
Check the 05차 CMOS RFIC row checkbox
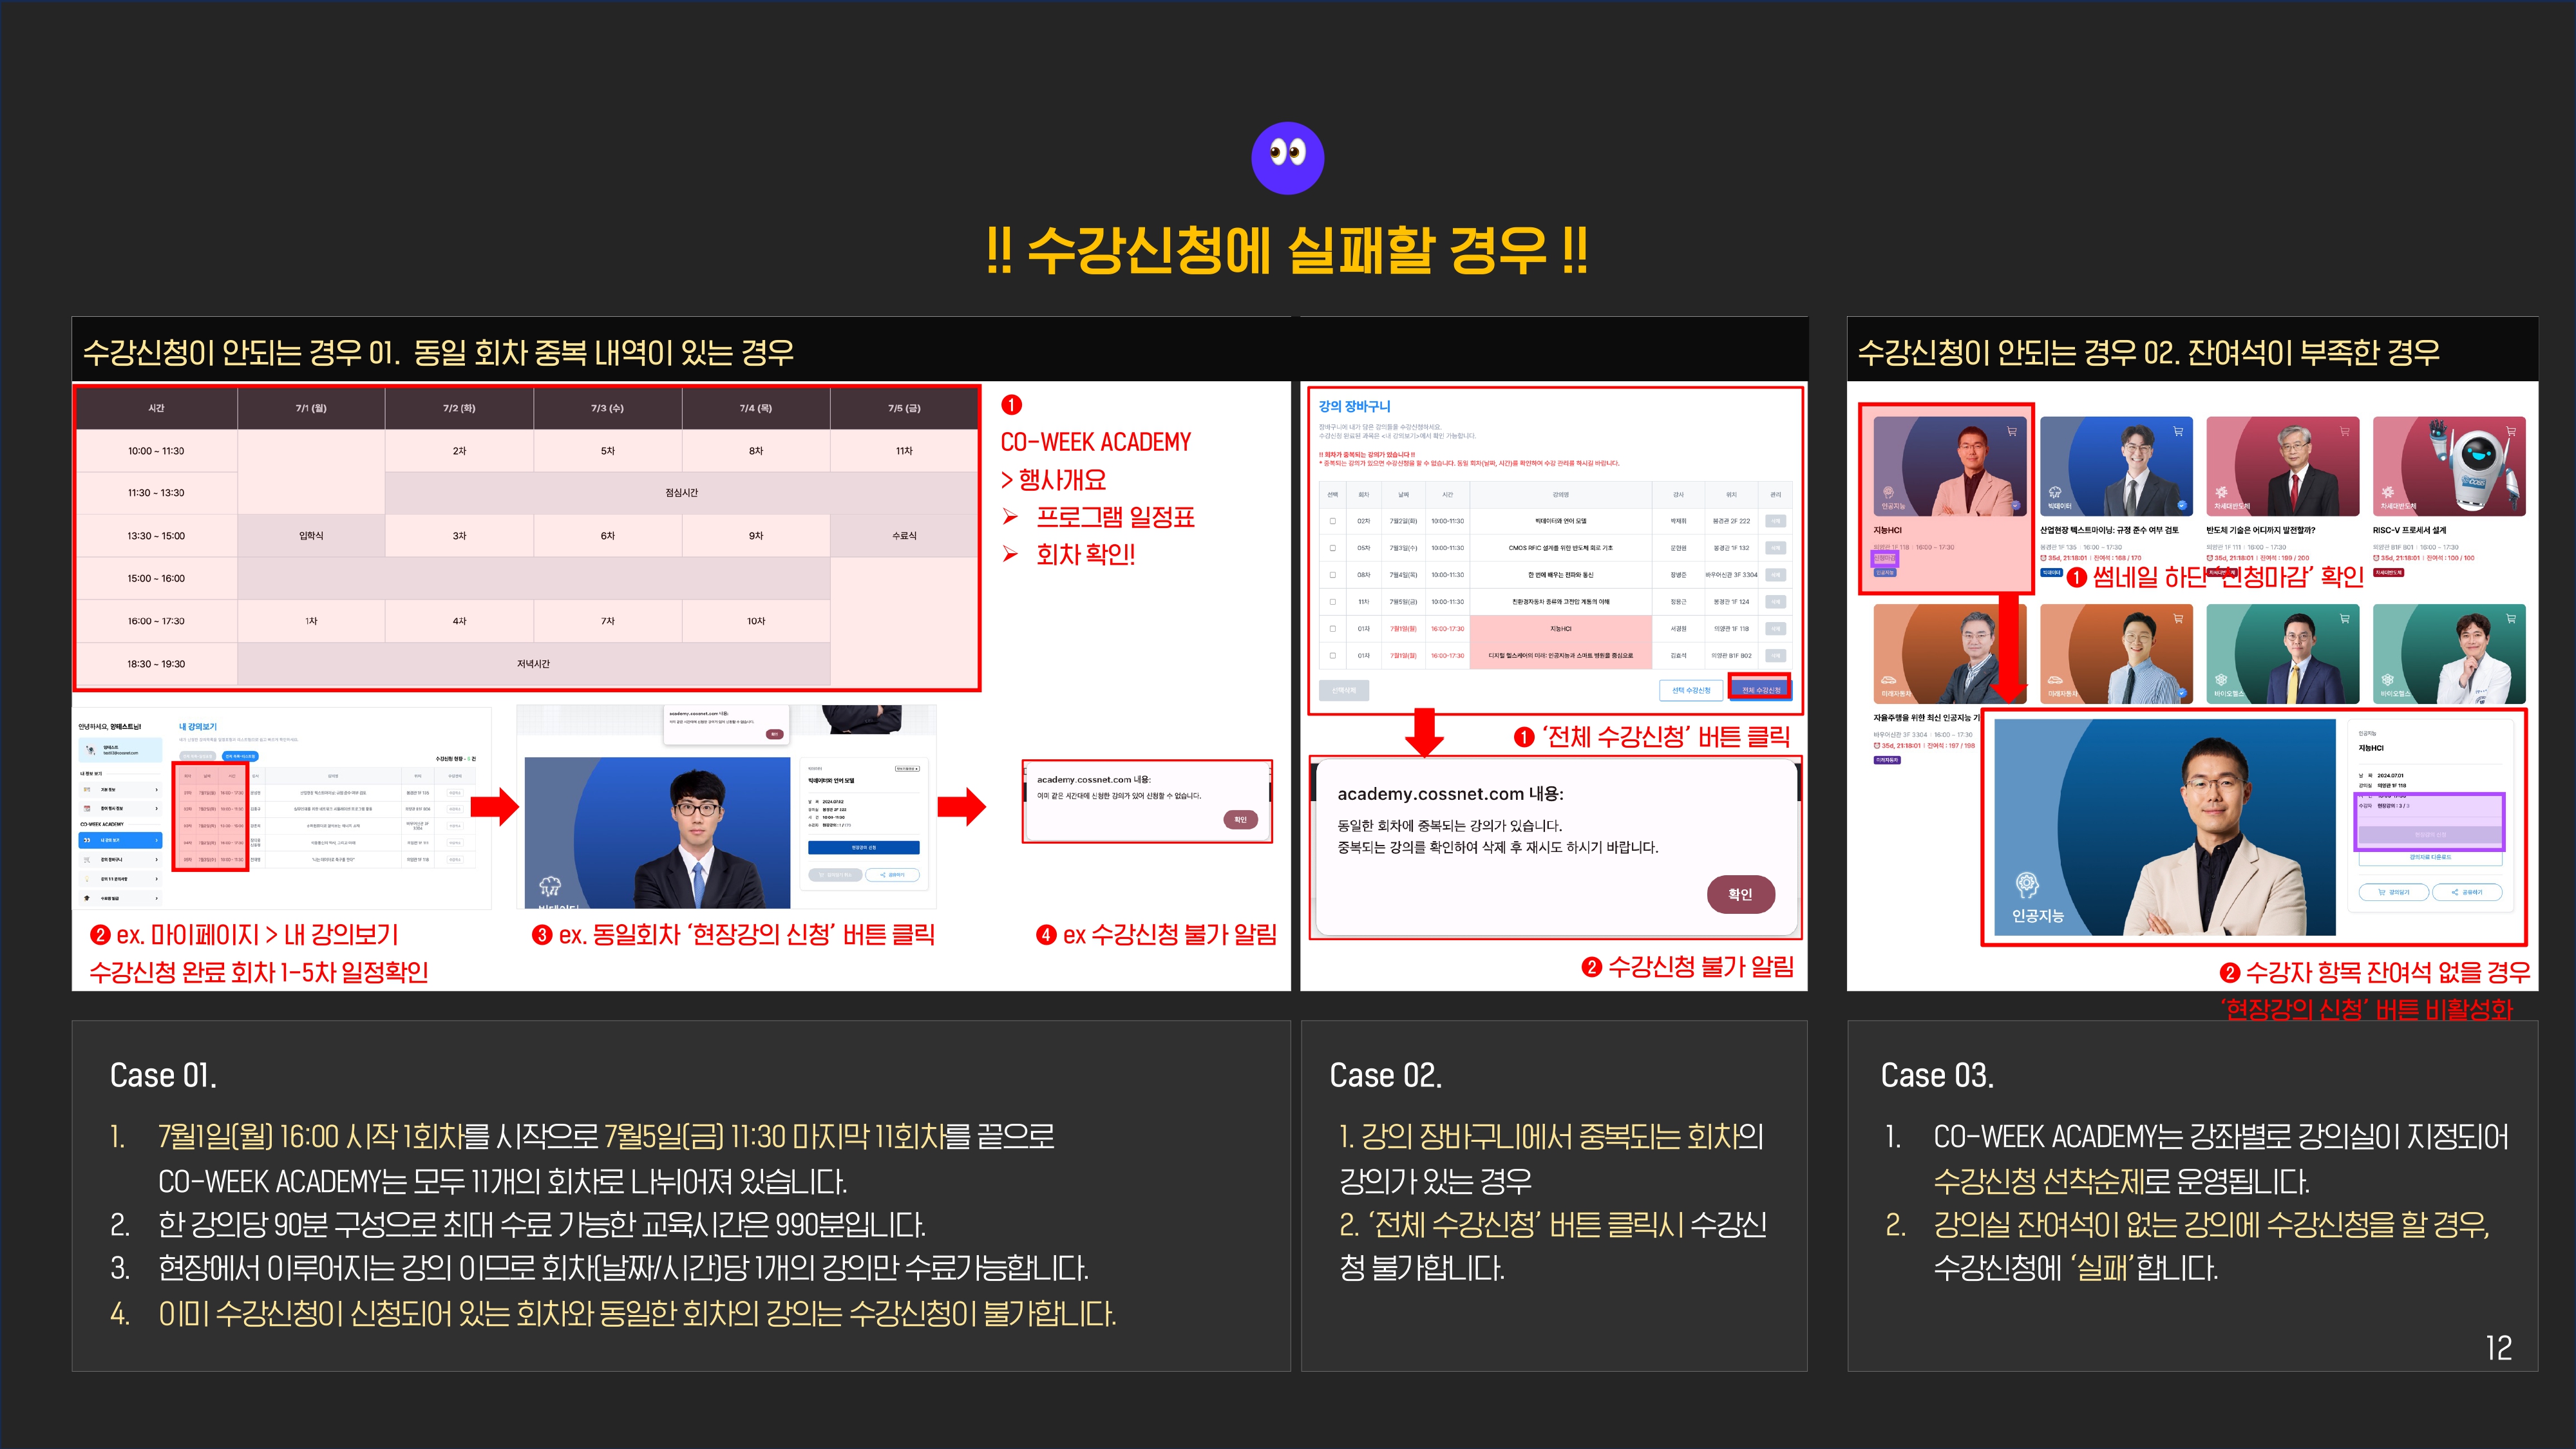(1332, 548)
